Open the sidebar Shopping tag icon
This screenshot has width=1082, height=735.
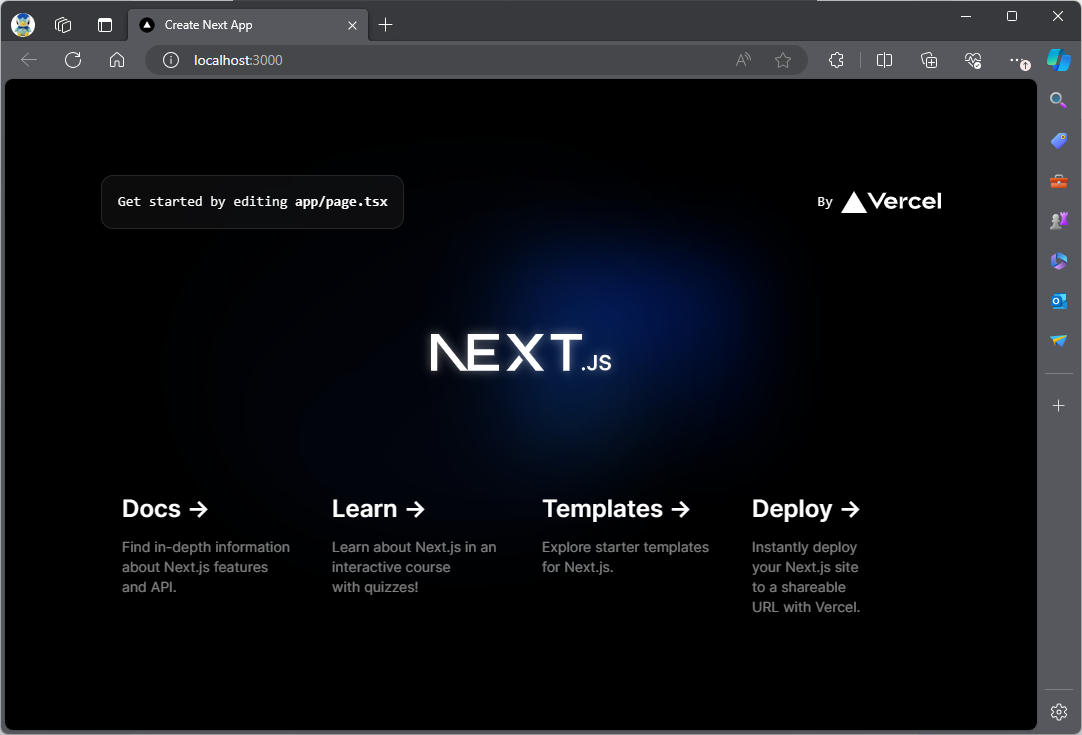coord(1059,140)
